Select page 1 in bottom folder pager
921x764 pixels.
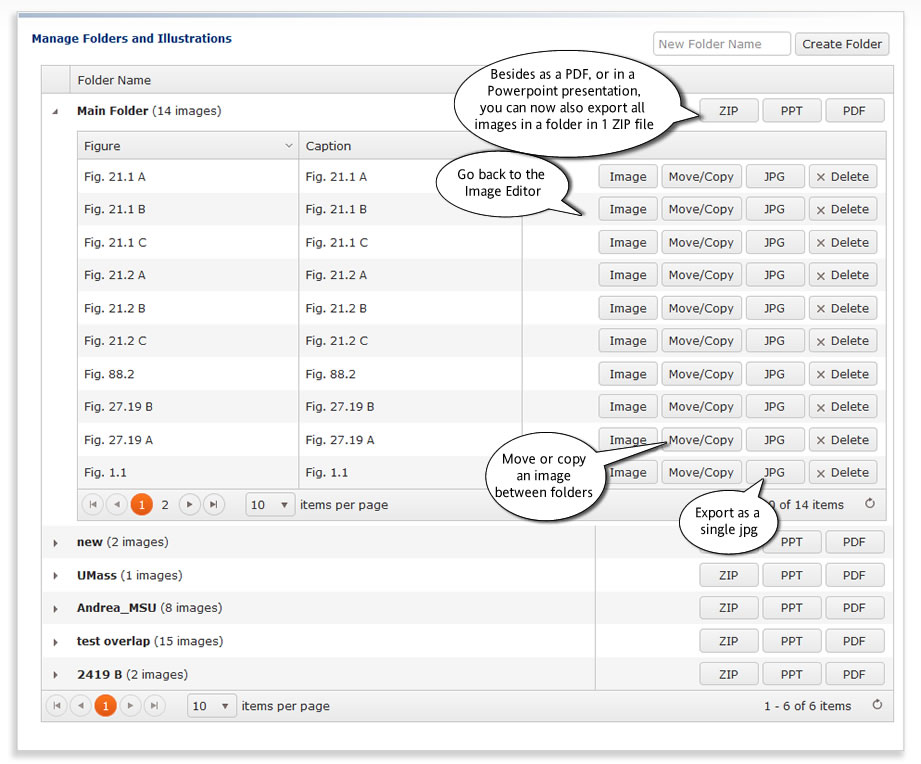(105, 706)
